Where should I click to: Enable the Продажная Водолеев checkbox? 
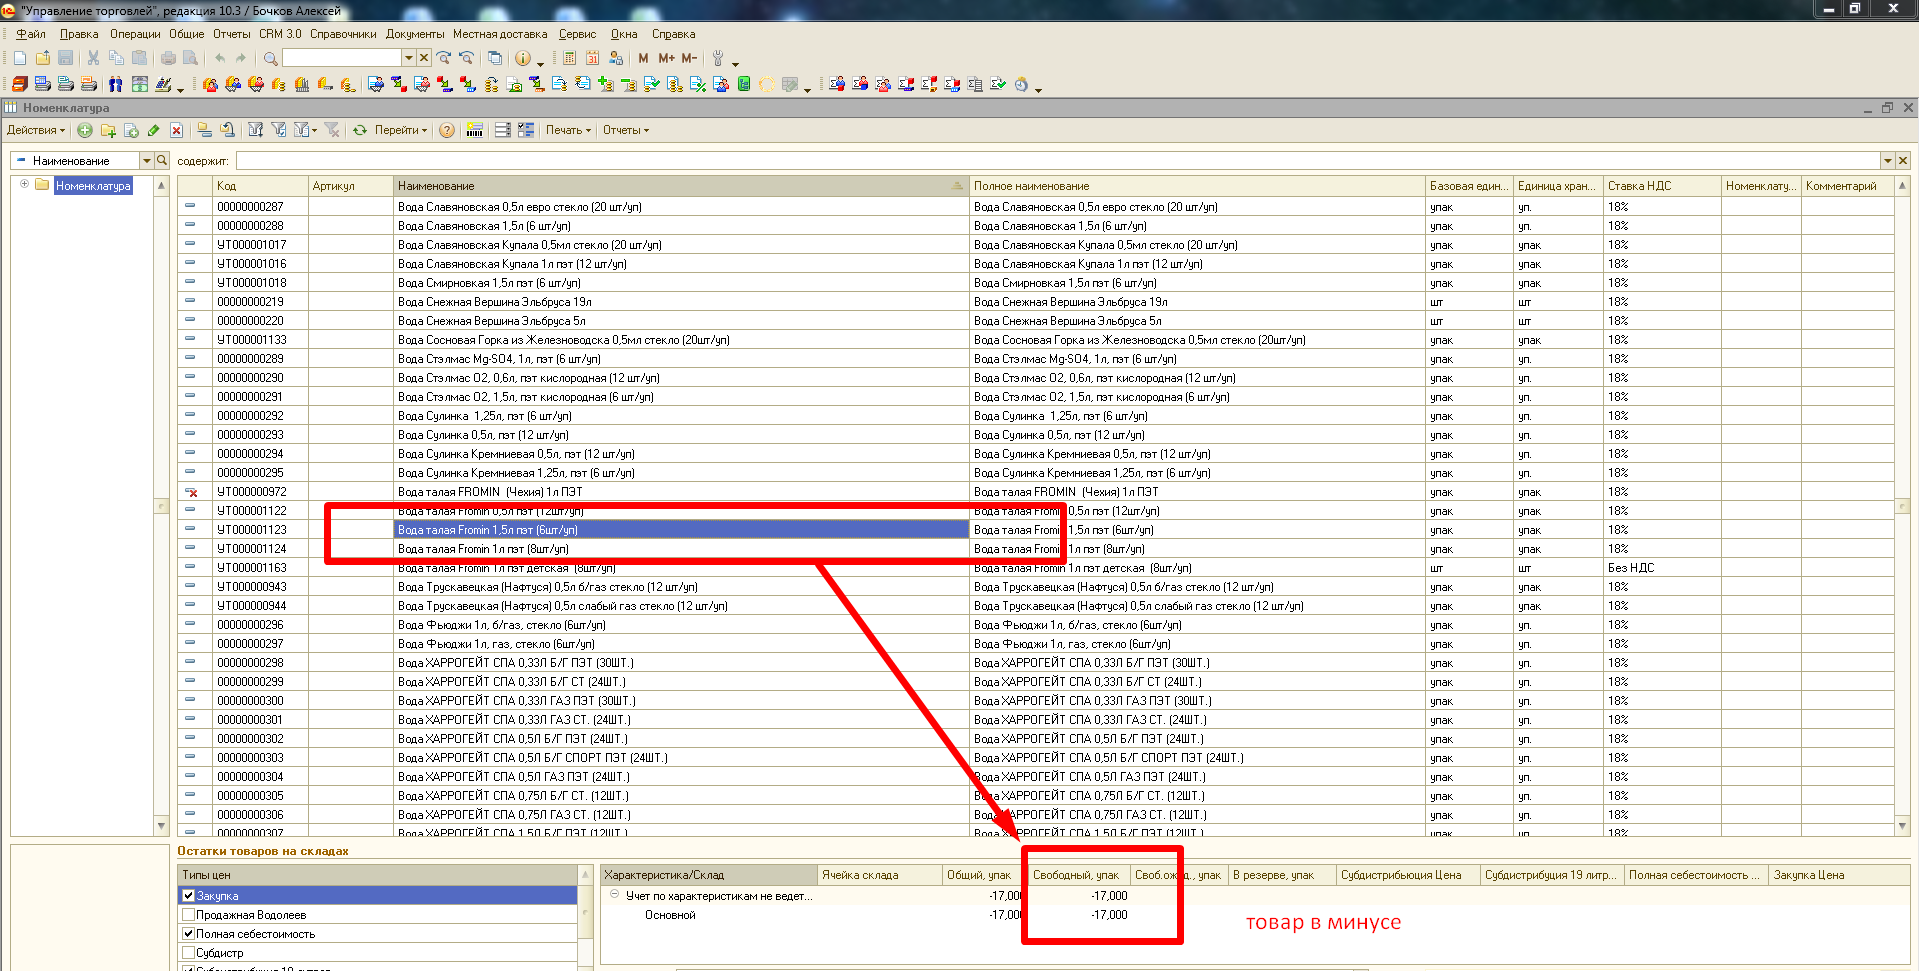(x=188, y=915)
